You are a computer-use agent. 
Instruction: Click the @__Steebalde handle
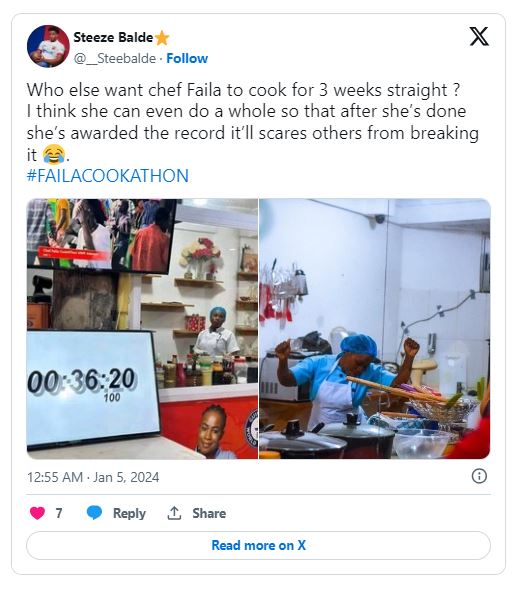click(x=115, y=59)
